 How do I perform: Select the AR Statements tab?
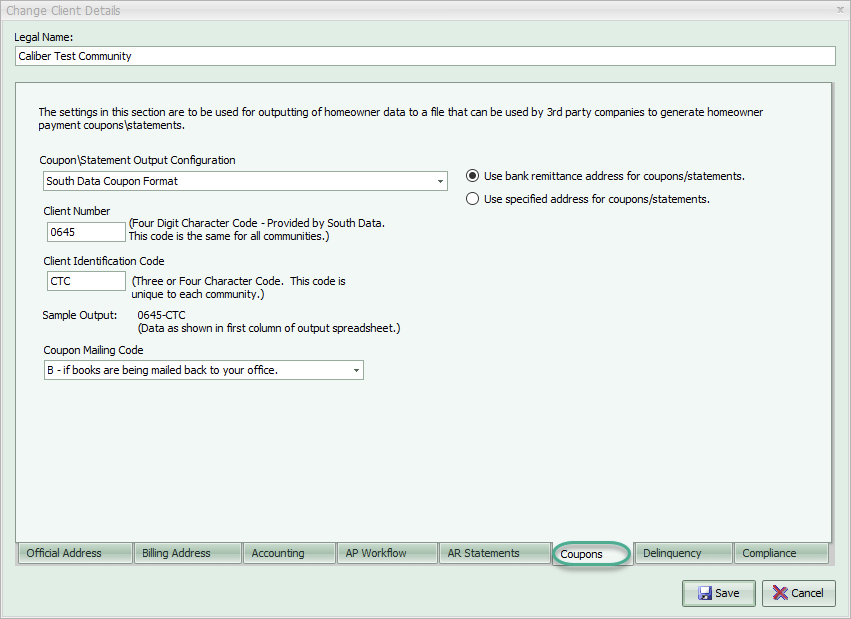494,553
